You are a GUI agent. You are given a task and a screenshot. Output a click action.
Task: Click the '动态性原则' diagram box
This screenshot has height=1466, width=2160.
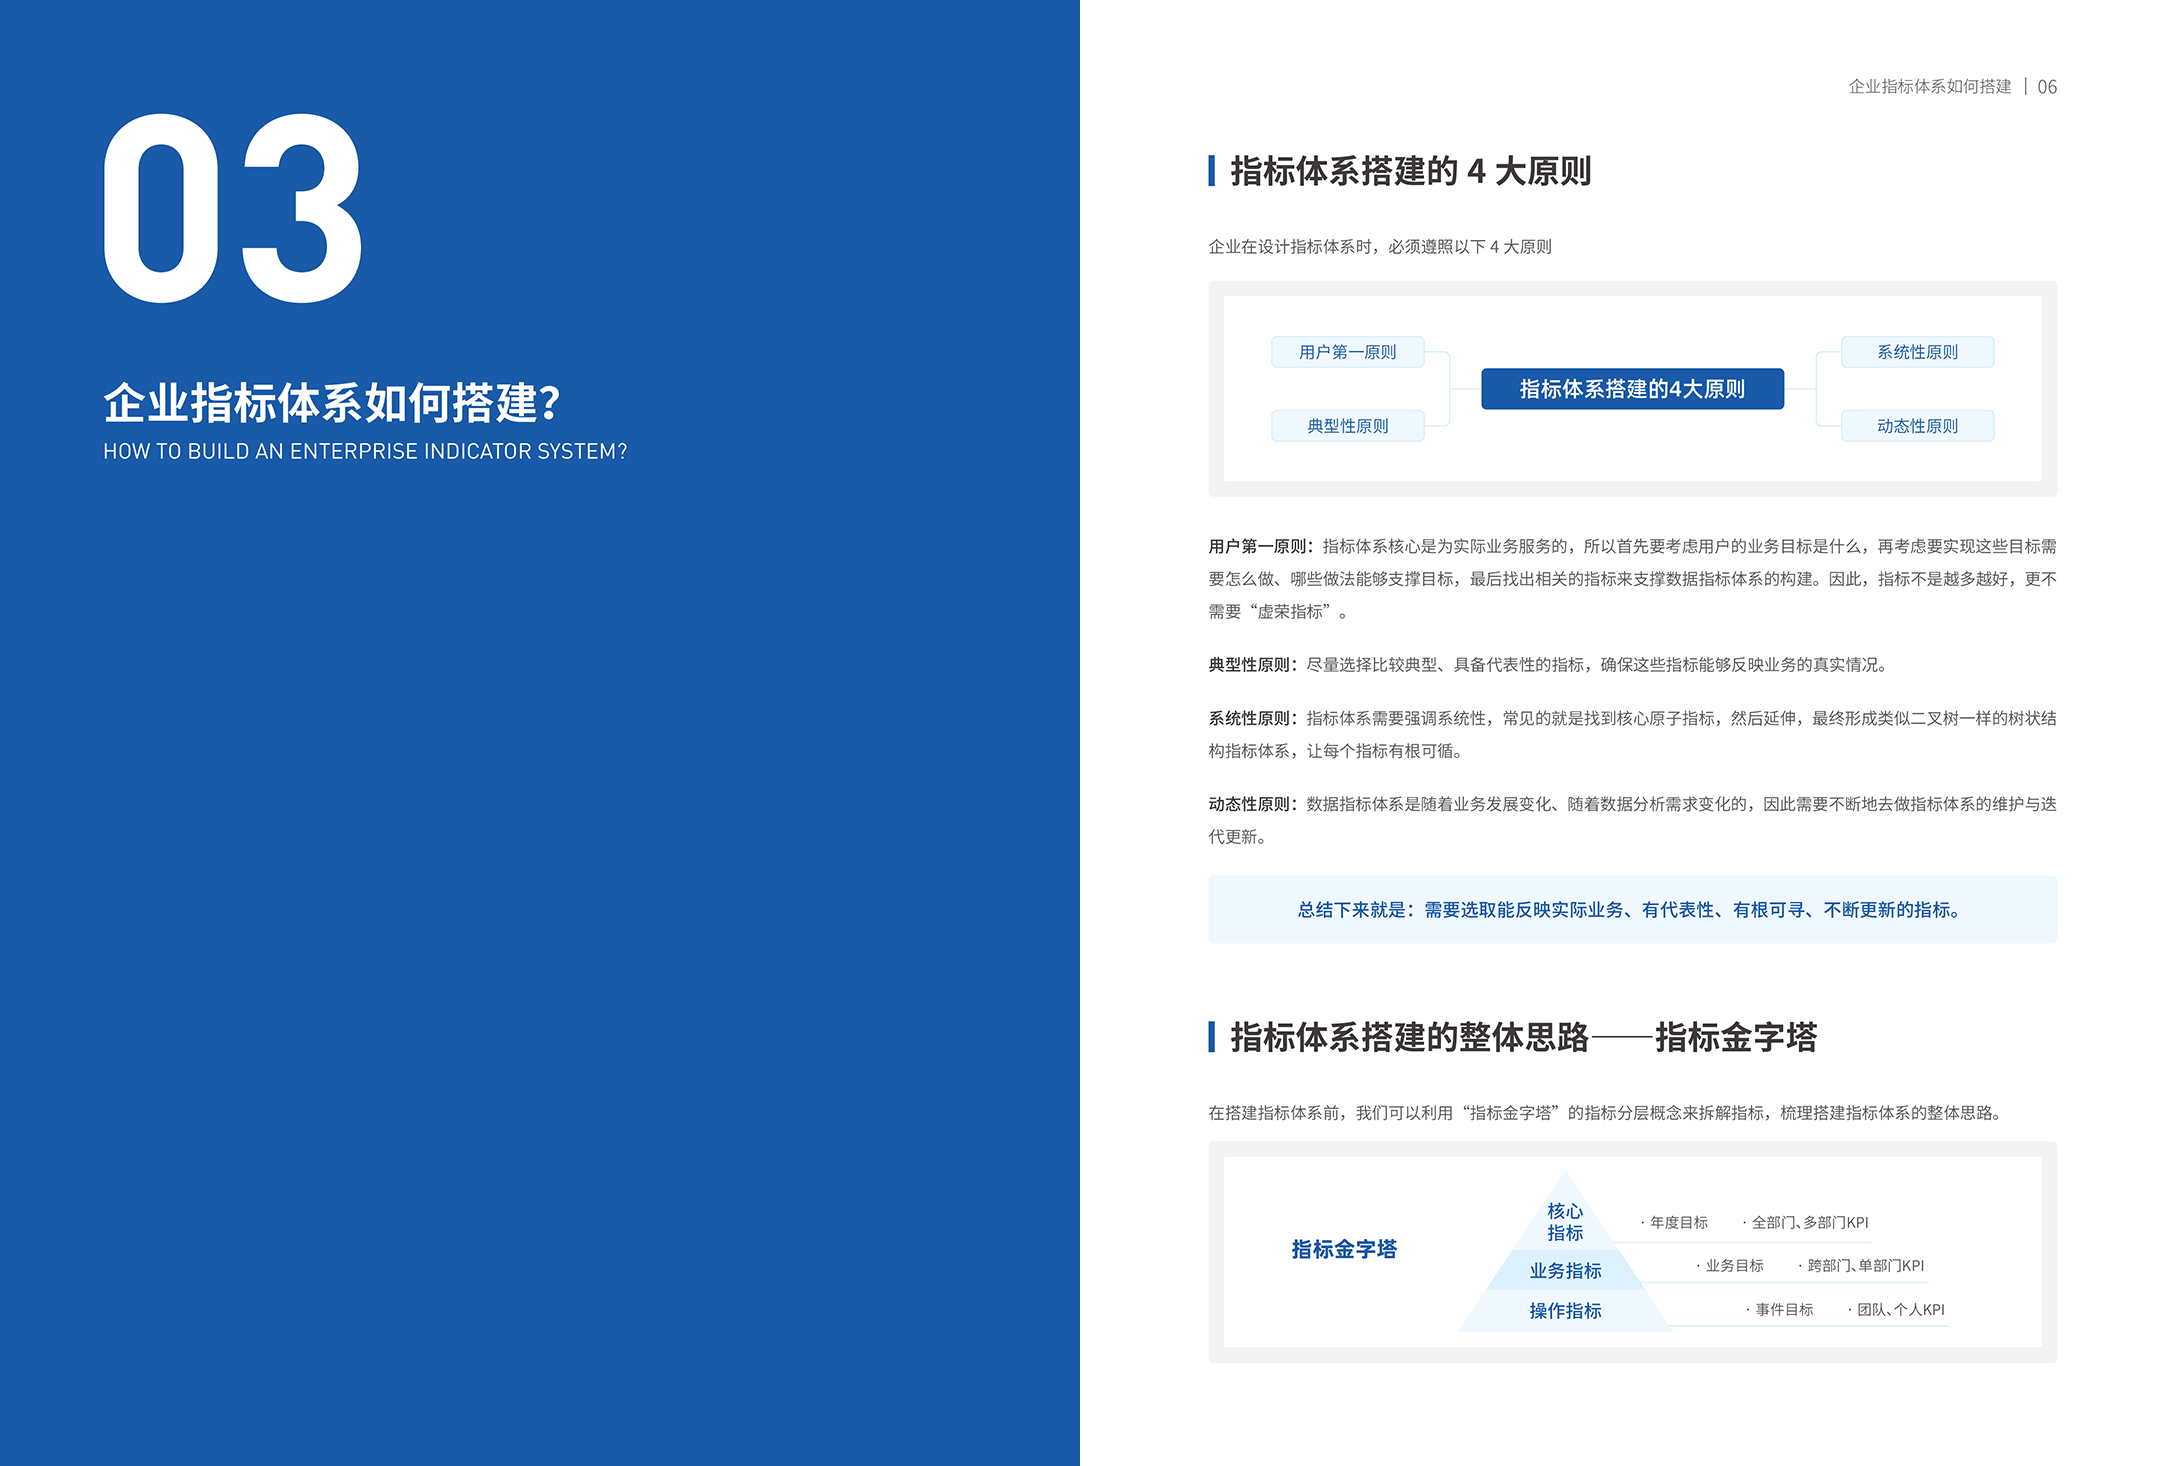click(x=1917, y=426)
